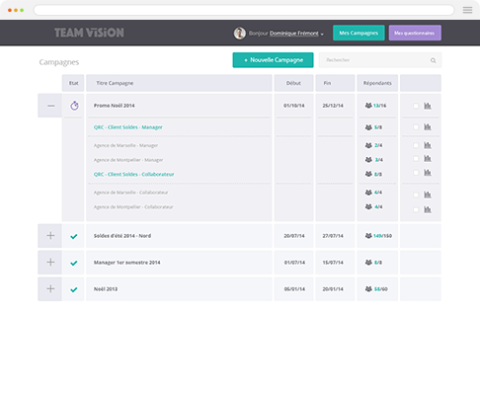Click Agence de Montpellier - Manager row text
Viewport: 480px width, 395px height.
pos(128,160)
